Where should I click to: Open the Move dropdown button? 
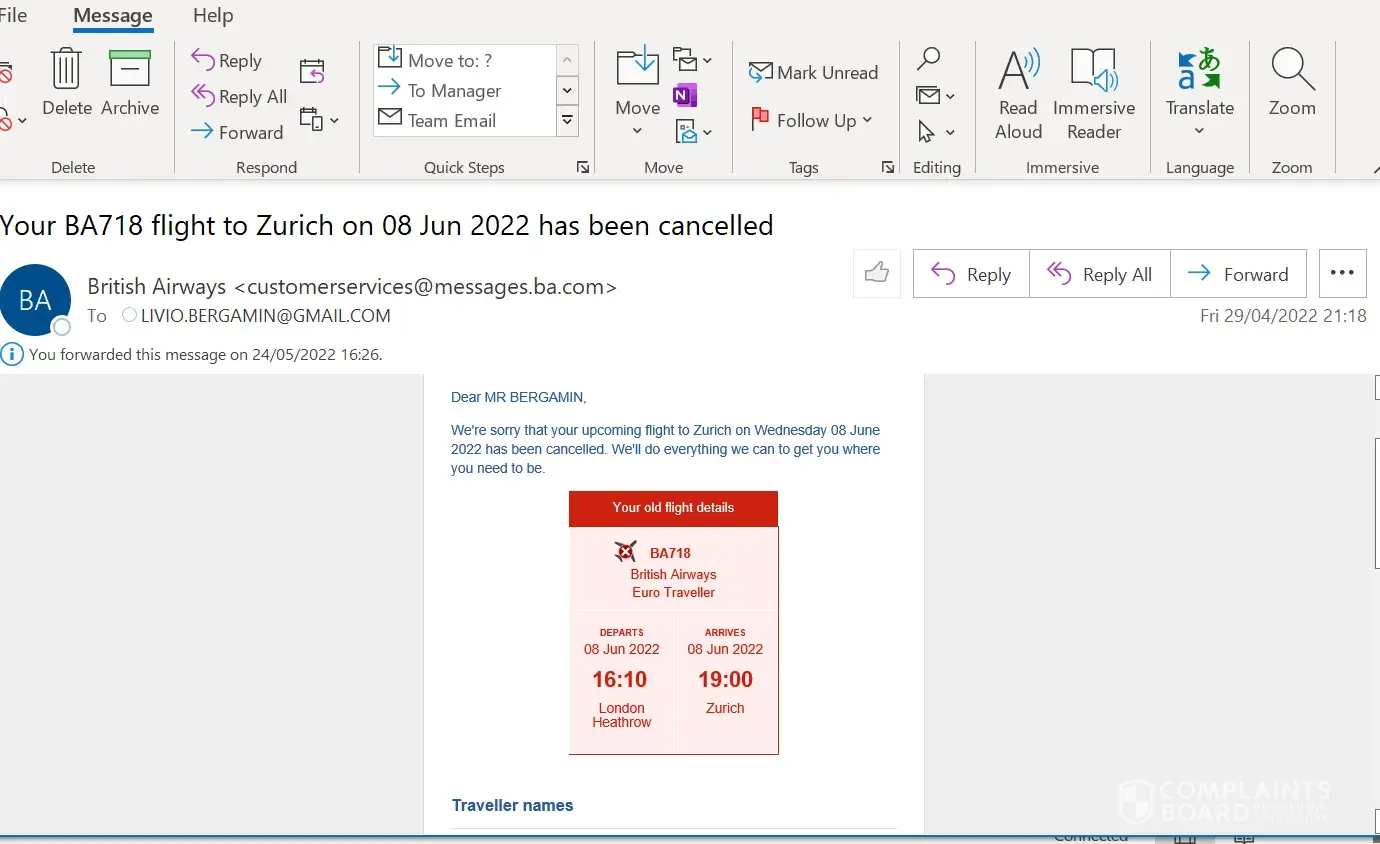638,94
